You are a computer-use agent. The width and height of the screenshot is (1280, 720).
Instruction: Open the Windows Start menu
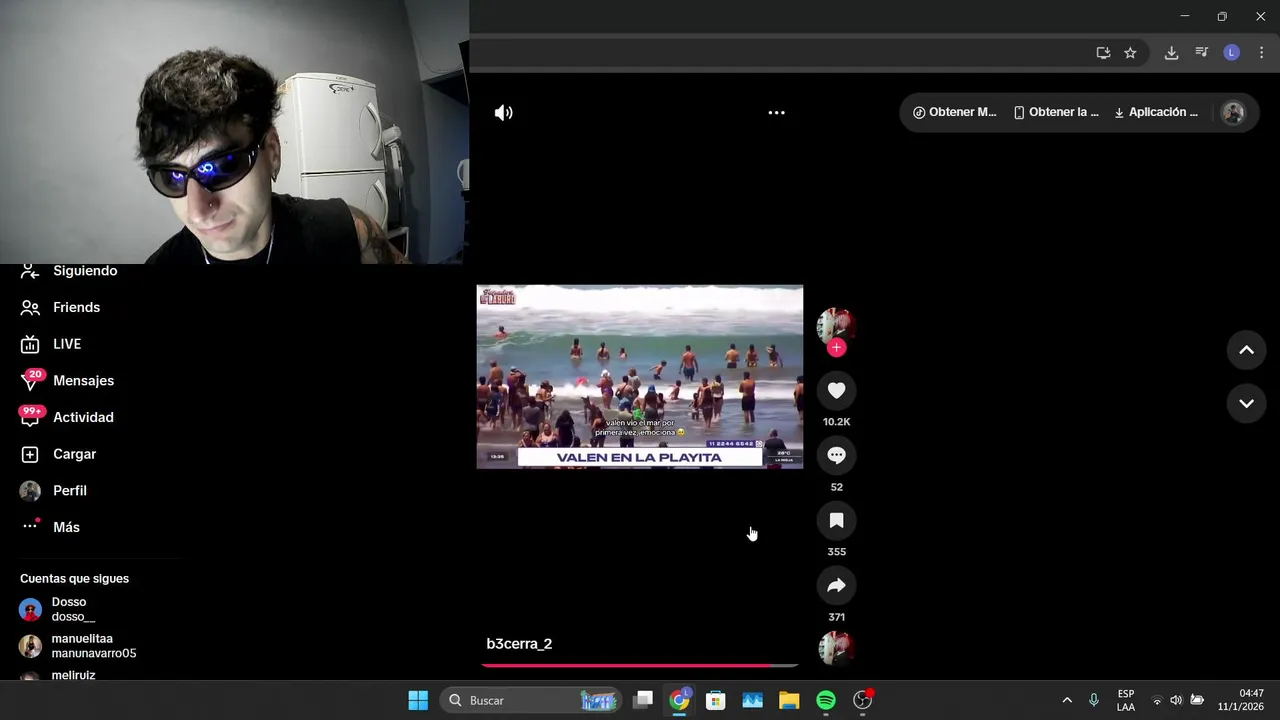[418, 700]
